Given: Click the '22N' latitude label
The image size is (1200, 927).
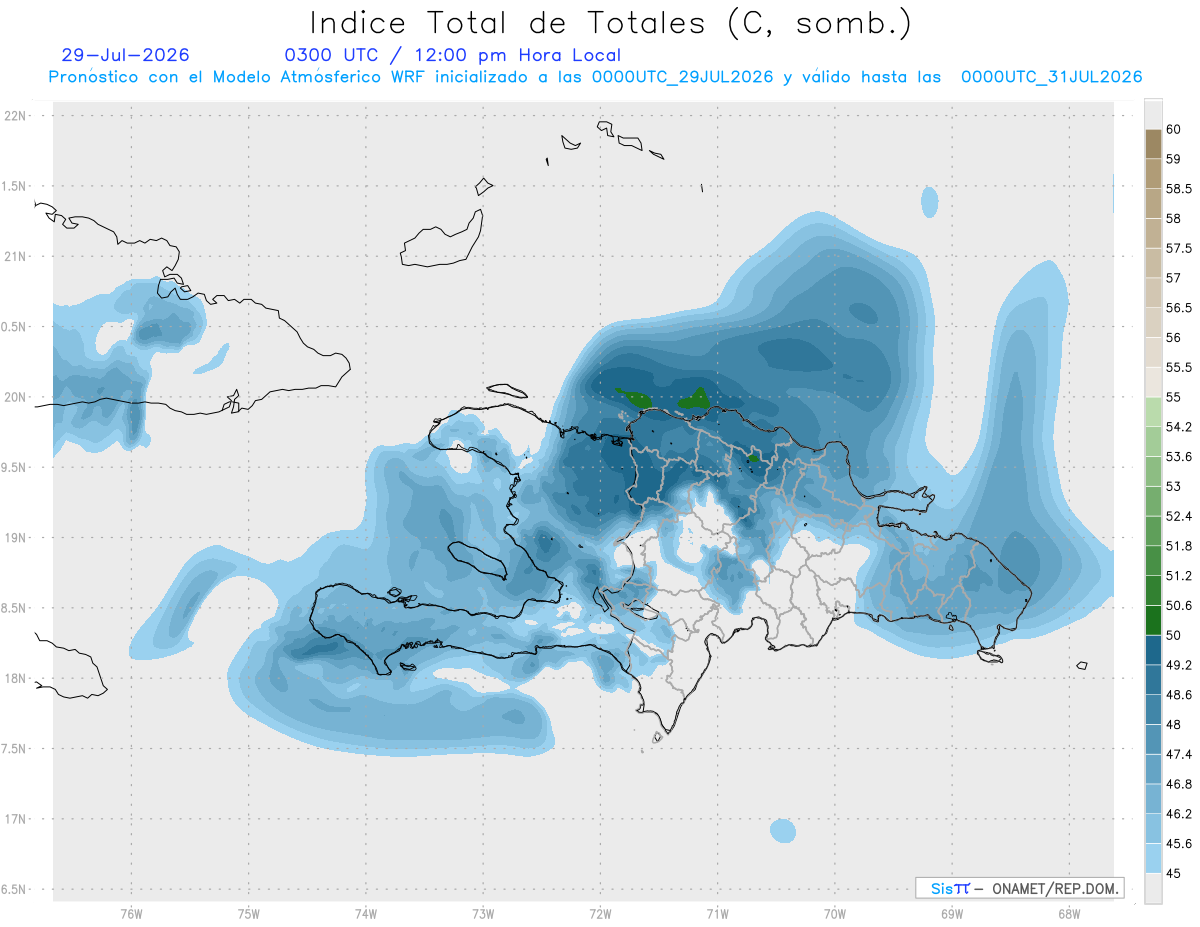Looking at the screenshot, I should coord(17,116).
